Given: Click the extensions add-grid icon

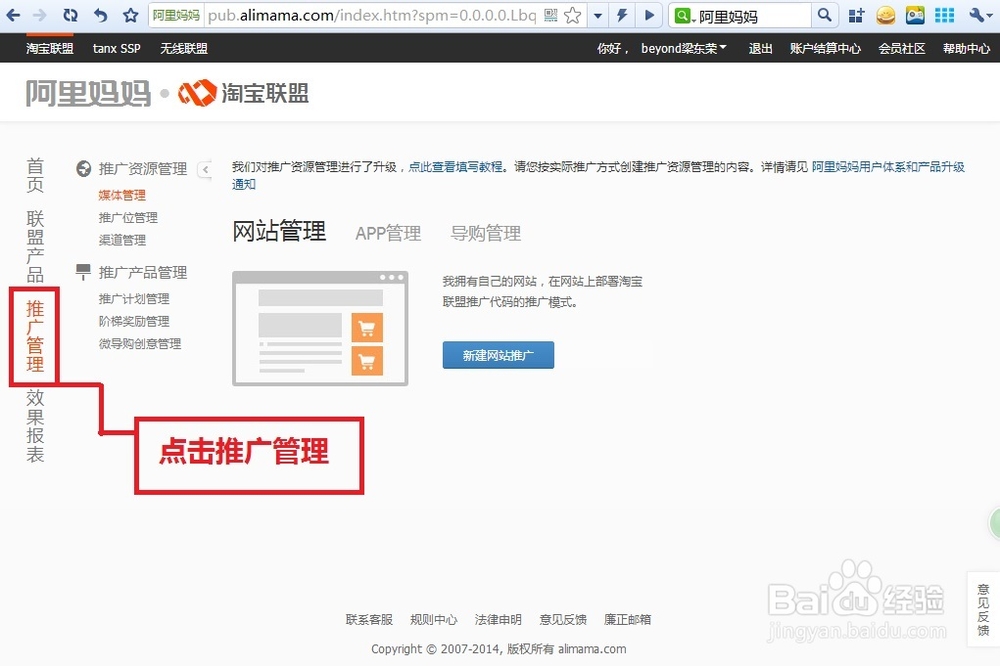Looking at the screenshot, I should 857,15.
